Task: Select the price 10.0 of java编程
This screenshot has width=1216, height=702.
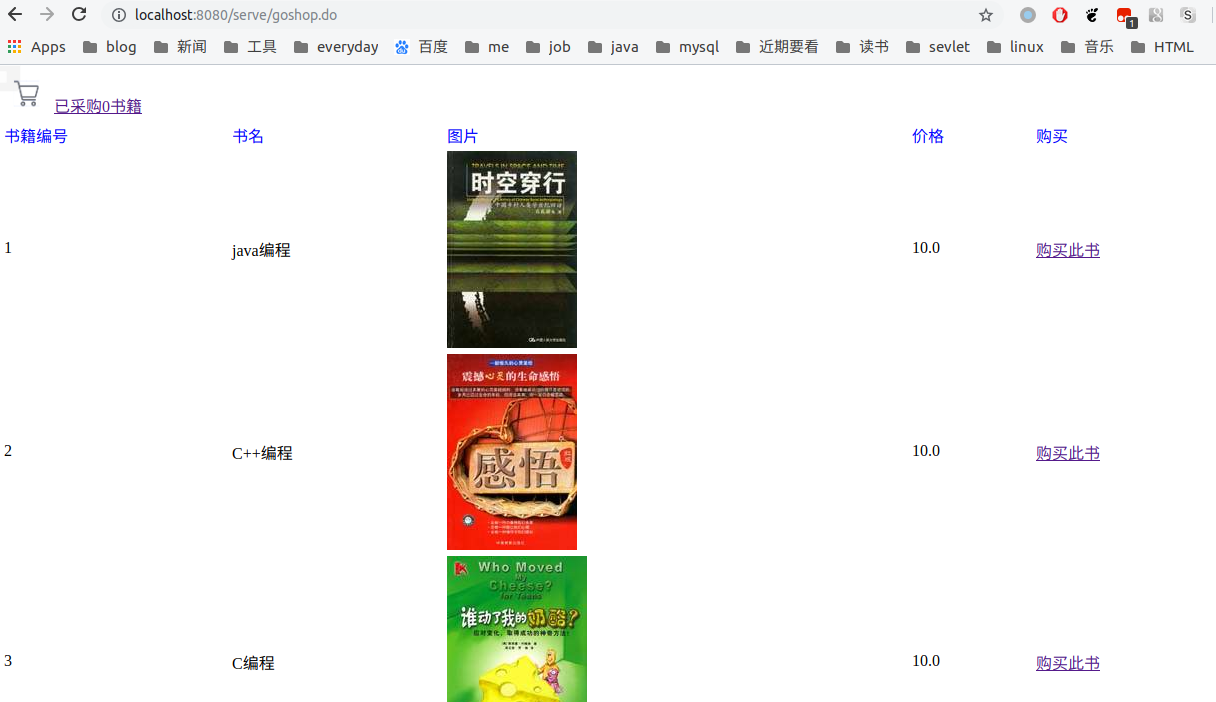Action: [x=926, y=248]
